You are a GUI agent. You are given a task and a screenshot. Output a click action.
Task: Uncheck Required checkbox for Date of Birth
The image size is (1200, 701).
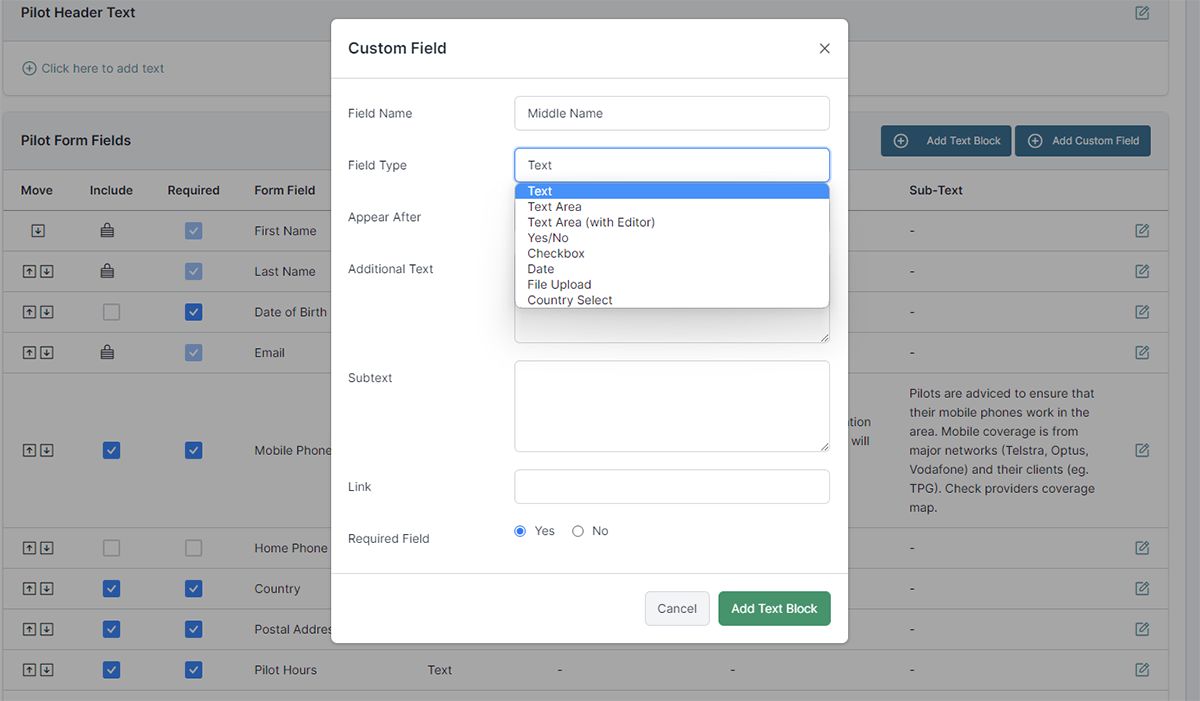193,312
